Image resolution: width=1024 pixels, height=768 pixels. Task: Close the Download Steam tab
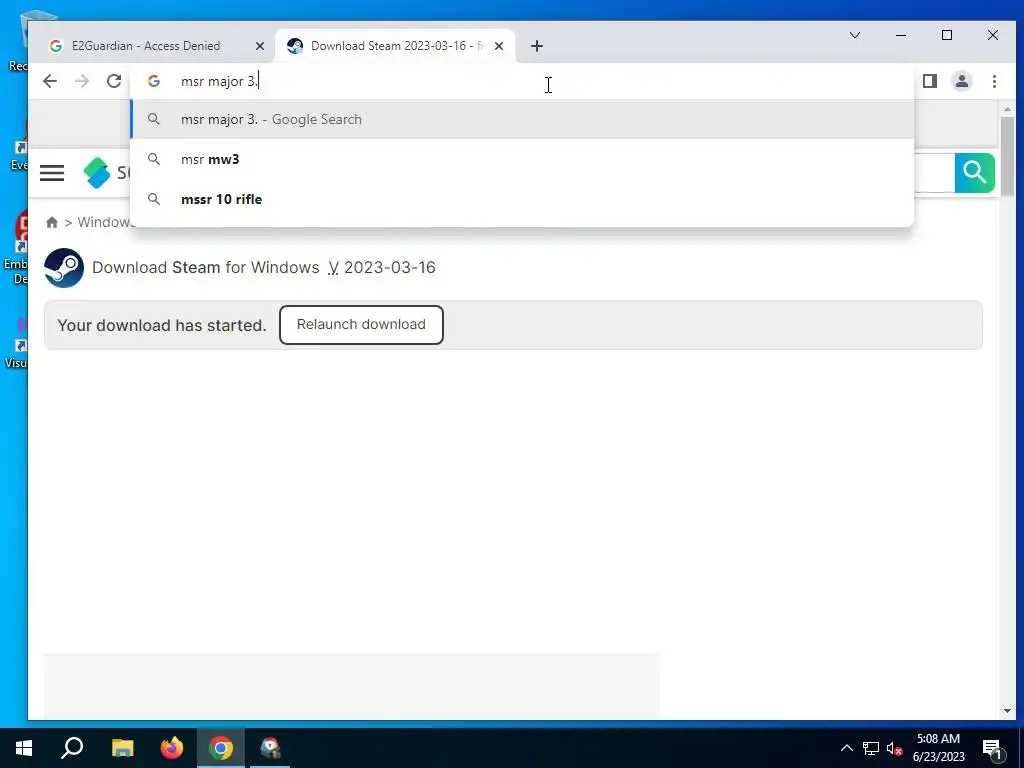[499, 46]
